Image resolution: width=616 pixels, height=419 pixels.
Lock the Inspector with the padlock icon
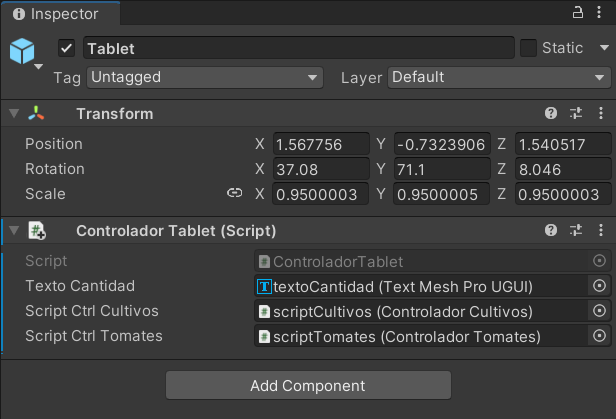(x=578, y=13)
